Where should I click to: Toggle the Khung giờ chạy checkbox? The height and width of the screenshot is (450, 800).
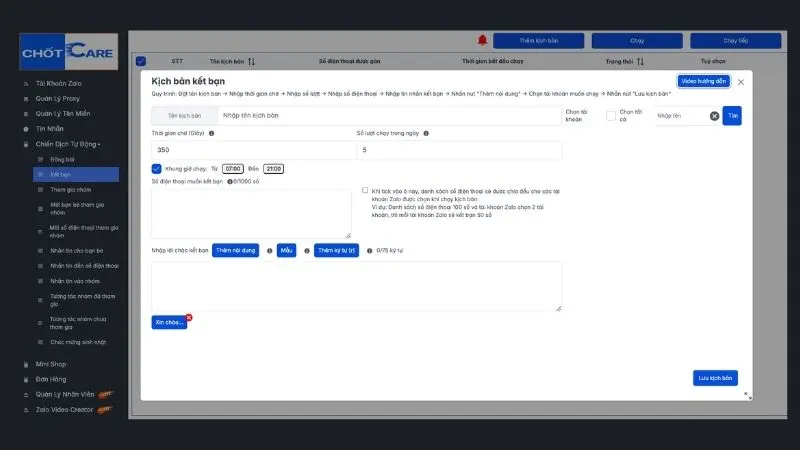point(156,168)
